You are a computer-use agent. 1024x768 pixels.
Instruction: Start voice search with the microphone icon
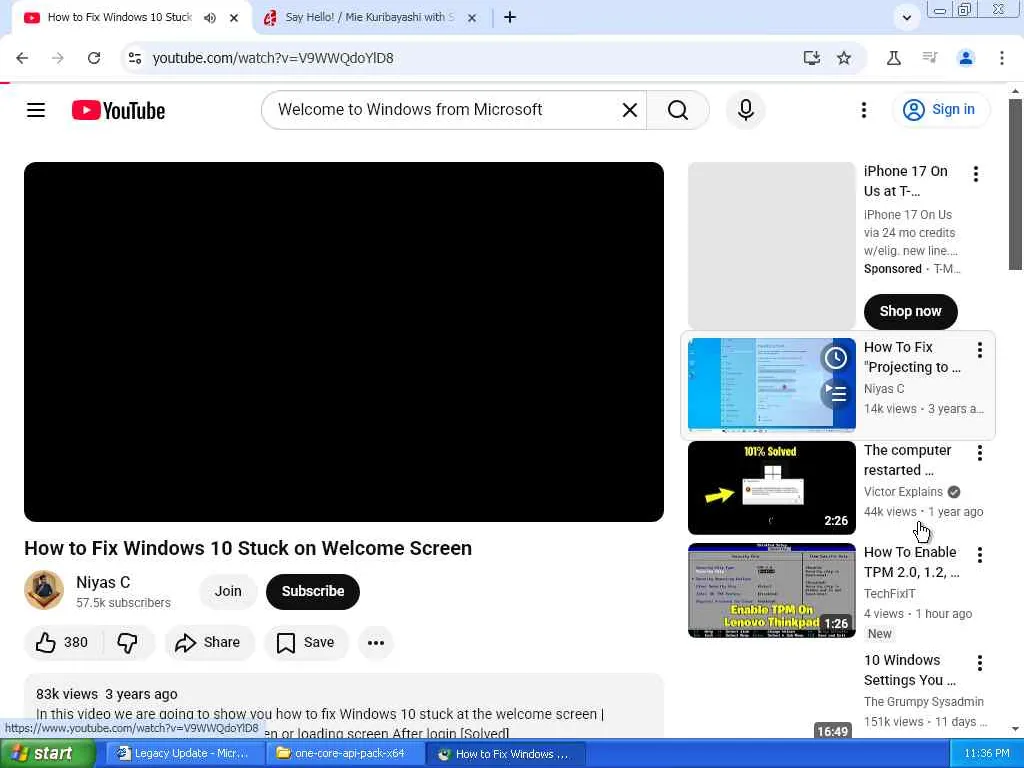[746, 110]
